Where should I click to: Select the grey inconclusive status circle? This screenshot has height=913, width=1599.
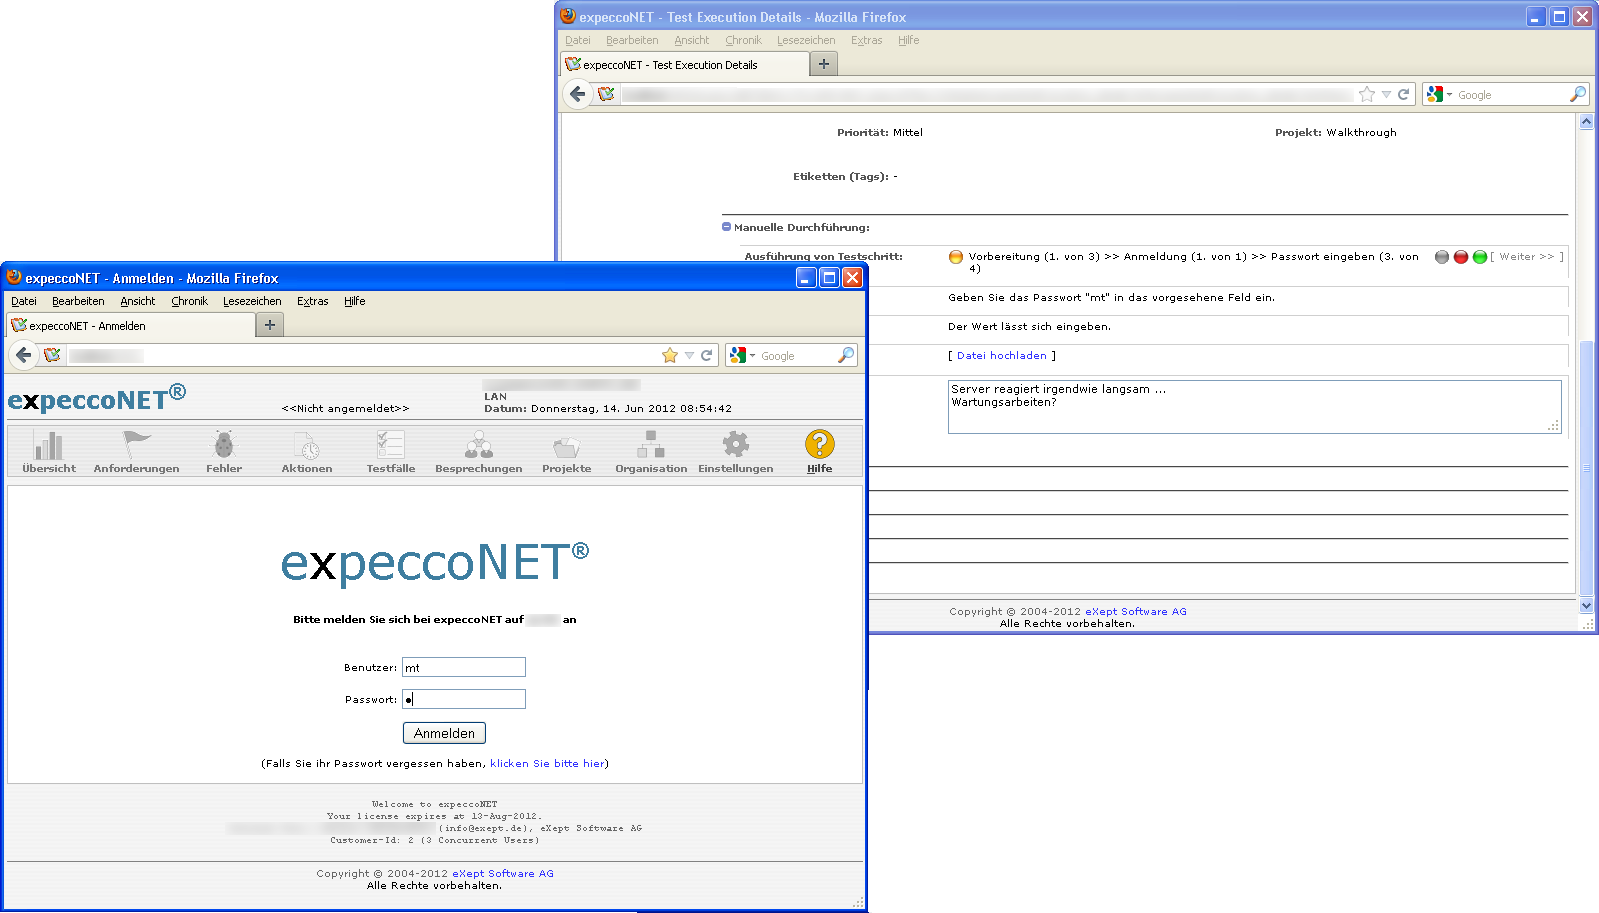pos(1442,257)
